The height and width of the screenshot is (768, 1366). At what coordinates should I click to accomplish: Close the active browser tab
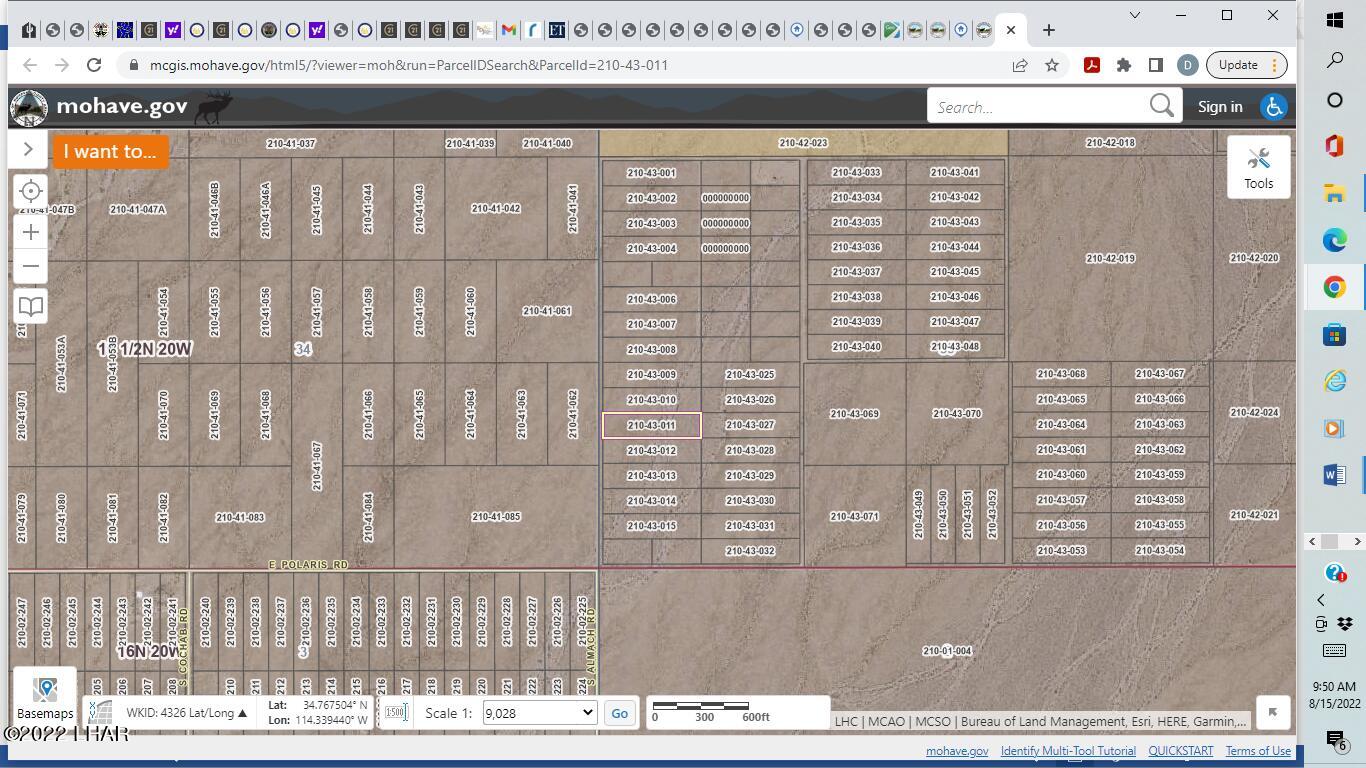tap(1011, 30)
